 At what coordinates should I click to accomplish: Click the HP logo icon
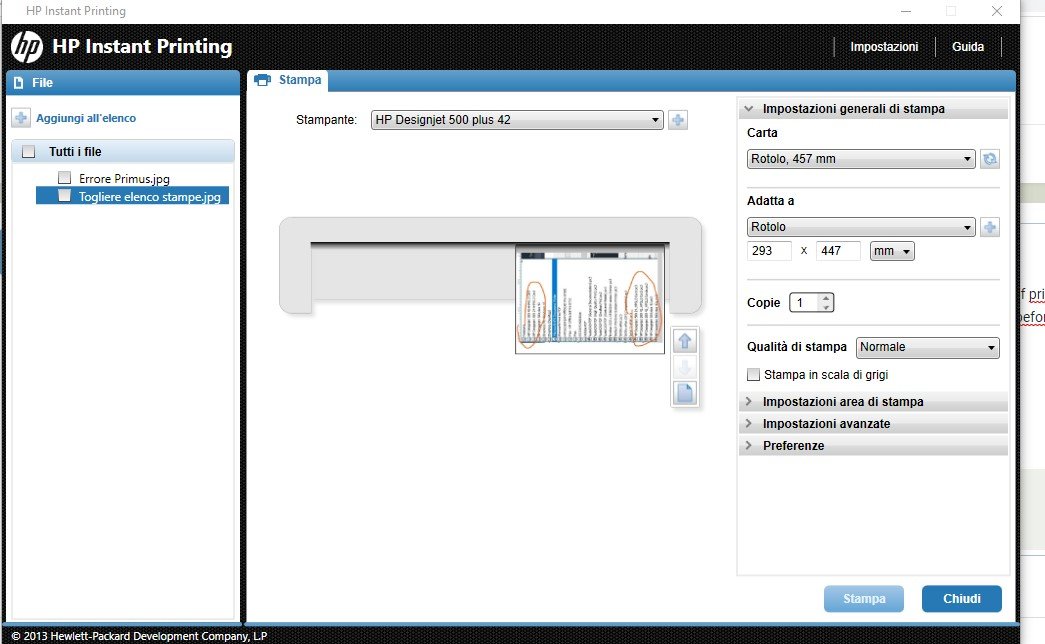(27, 47)
